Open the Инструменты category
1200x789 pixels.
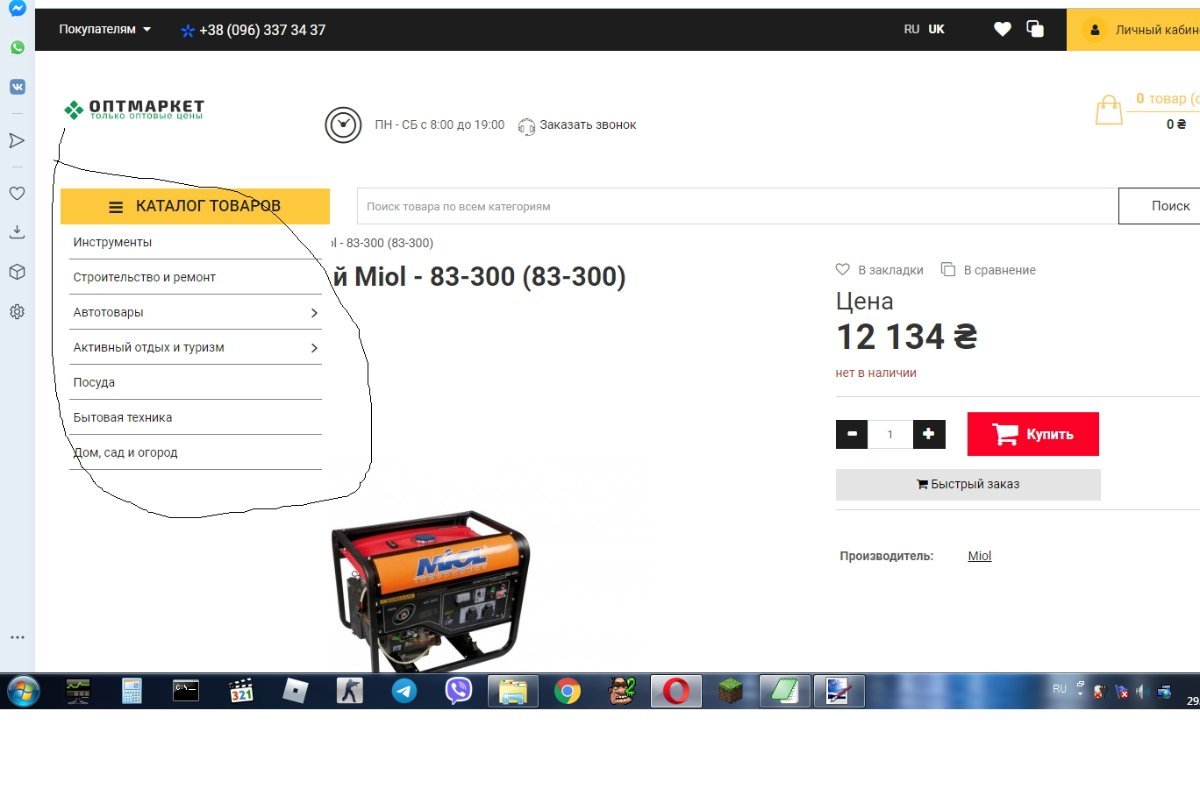112,242
